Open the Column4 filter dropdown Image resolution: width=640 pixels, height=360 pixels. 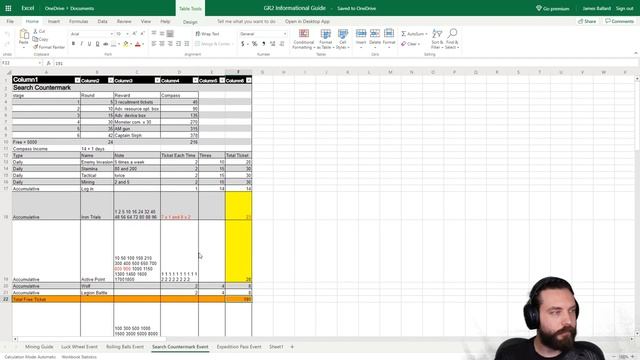(x=195, y=80)
